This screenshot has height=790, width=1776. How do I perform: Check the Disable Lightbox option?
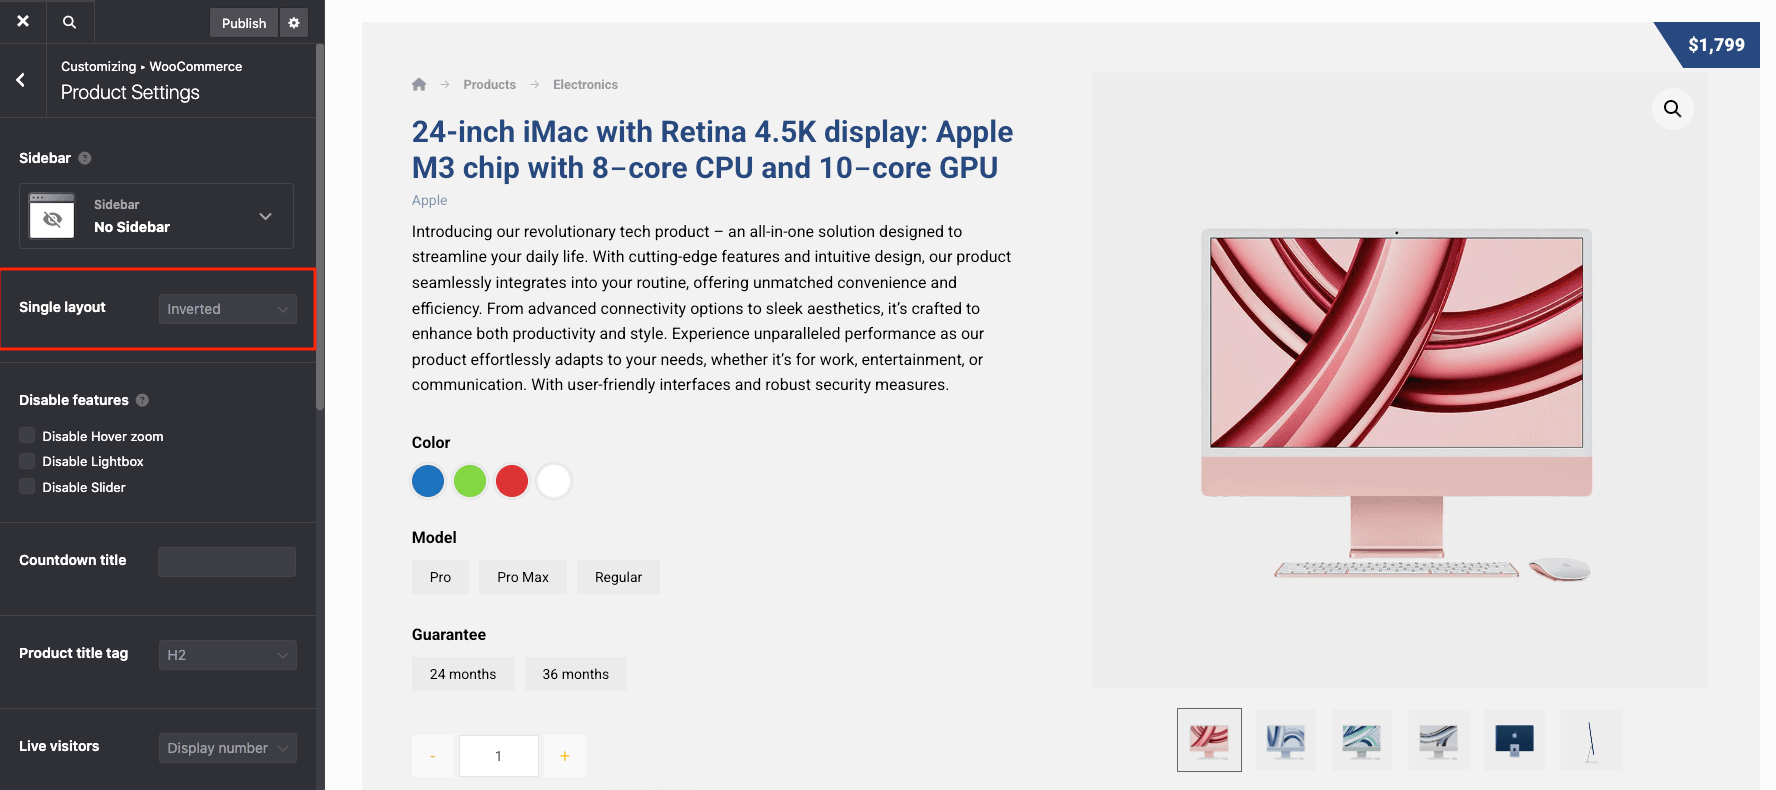tap(27, 461)
